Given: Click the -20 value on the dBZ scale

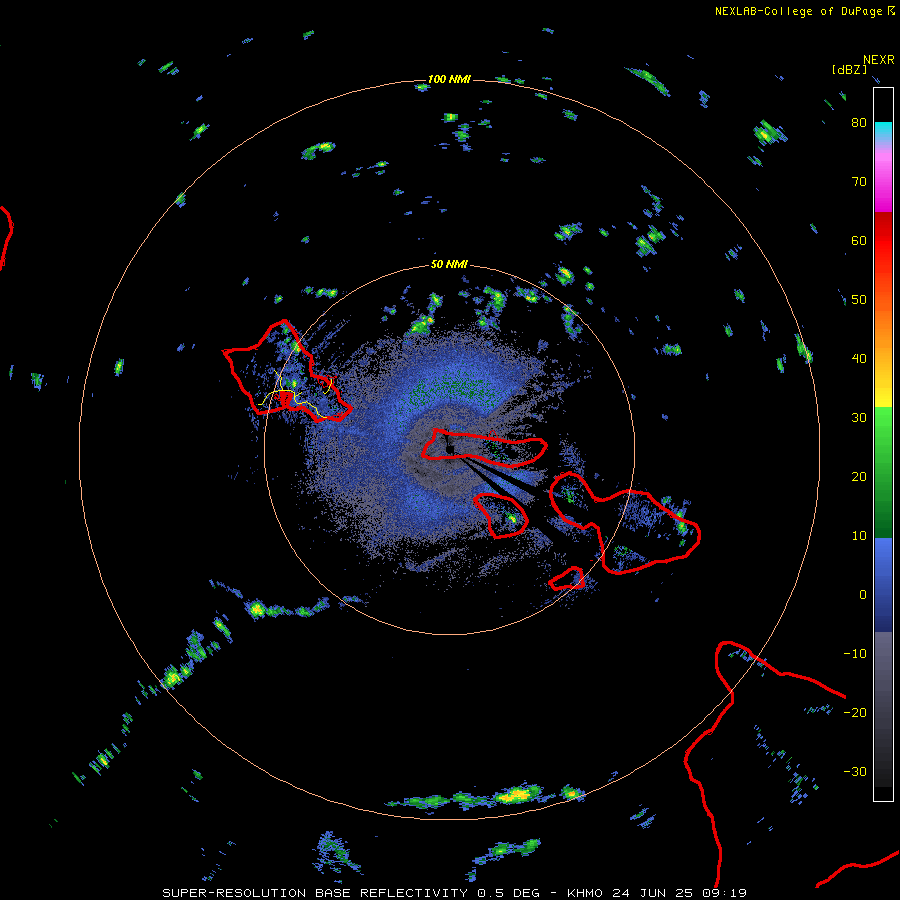Looking at the screenshot, I should coord(855,713).
